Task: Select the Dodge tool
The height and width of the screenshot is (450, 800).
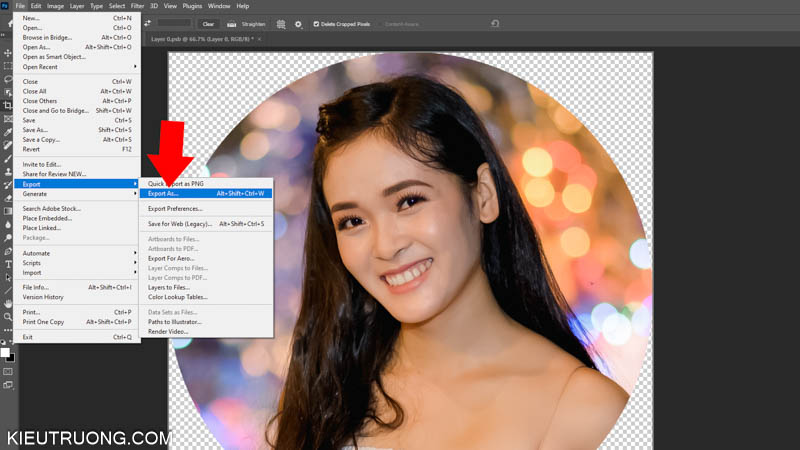Action: pyautogui.click(x=8, y=238)
